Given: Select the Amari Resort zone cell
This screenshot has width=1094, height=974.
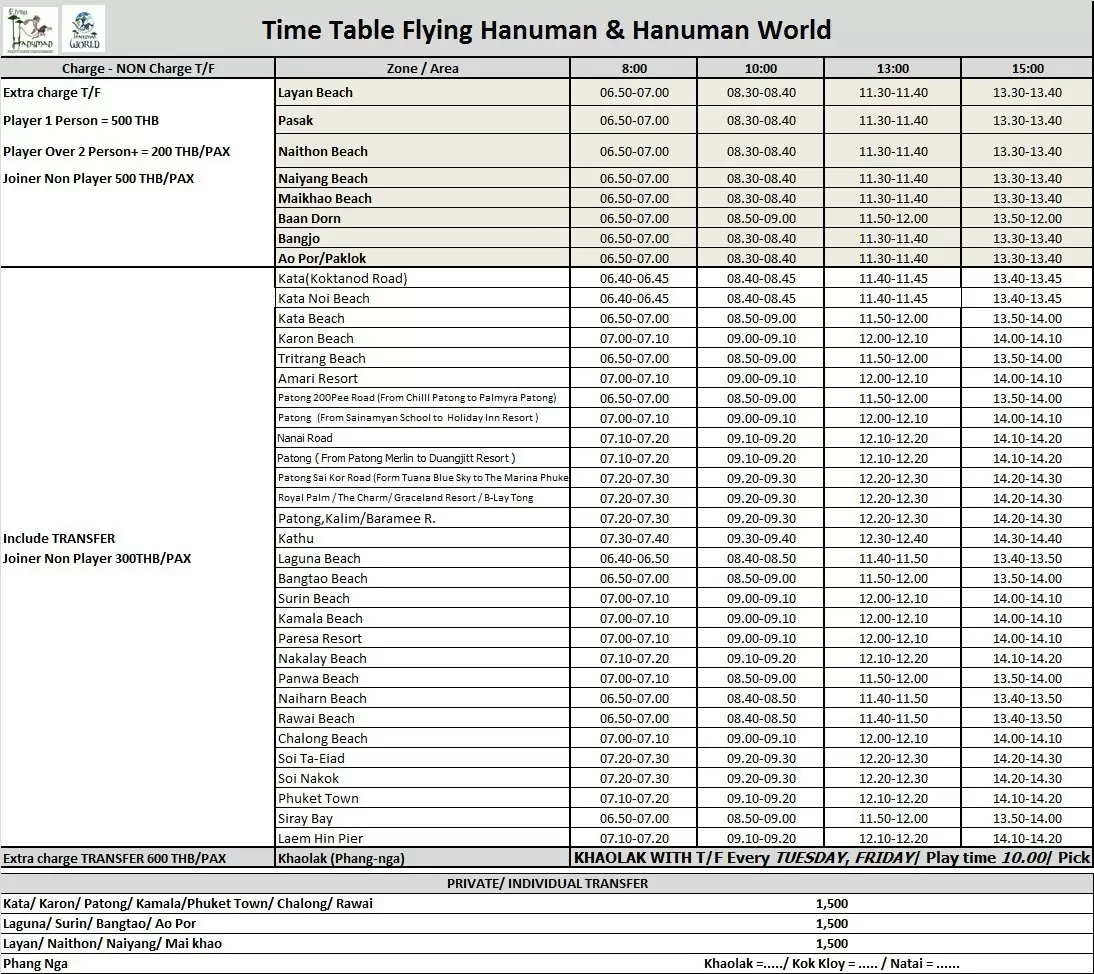Looking at the screenshot, I should [318, 378].
